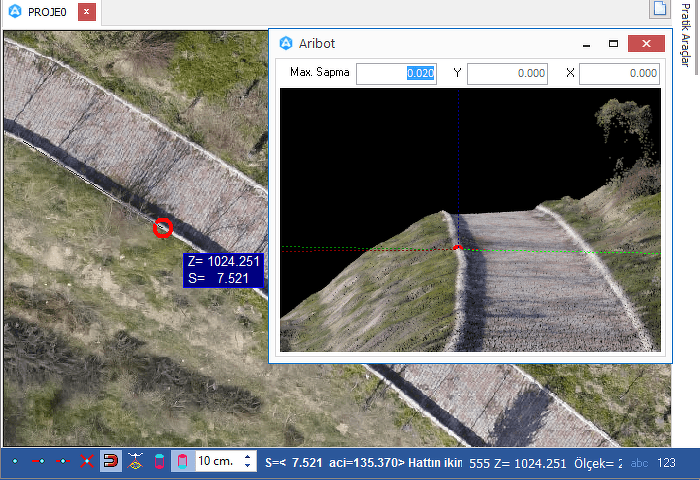Increase the 10 cm. spinner value
Image resolution: width=700 pixels, height=480 pixels.
pyautogui.click(x=246, y=457)
